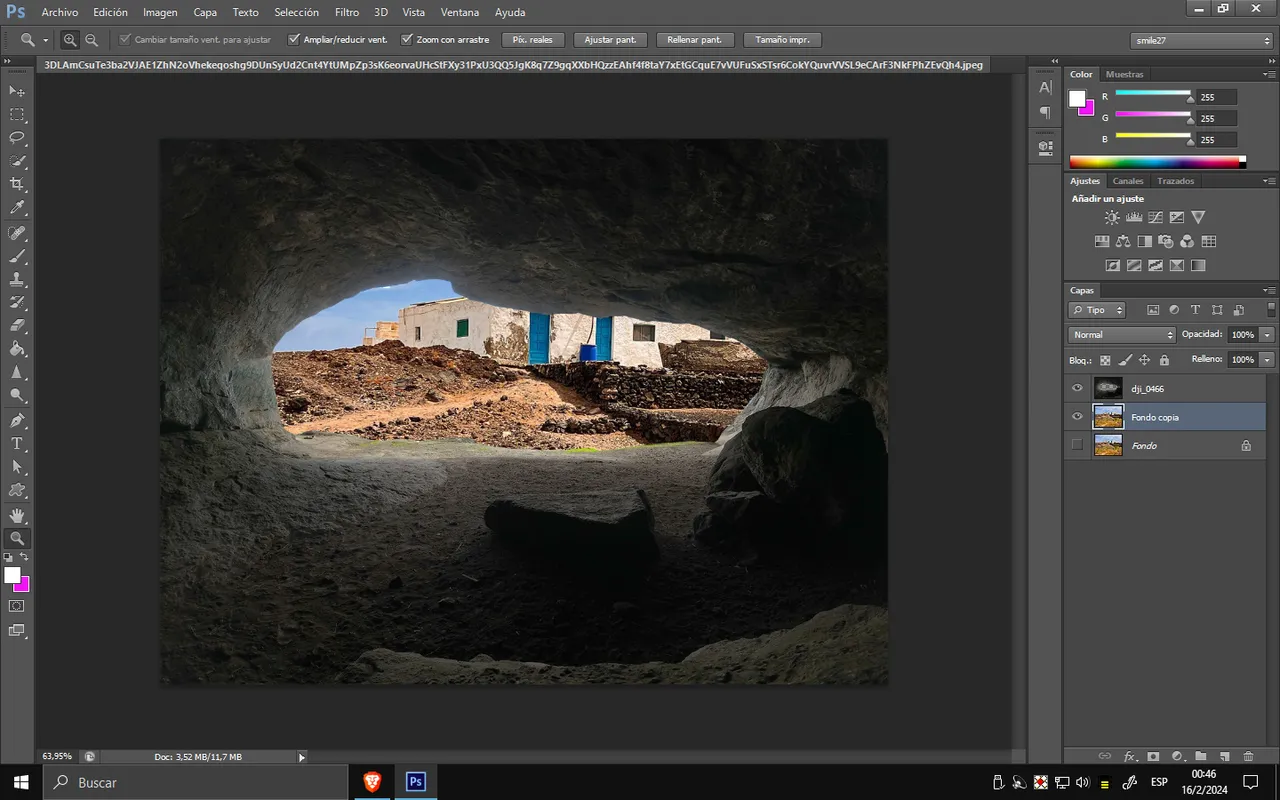Select the Path Selection arrow tool
Image resolution: width=1280 pixels, height=800 pixels.
click(17, 467)
